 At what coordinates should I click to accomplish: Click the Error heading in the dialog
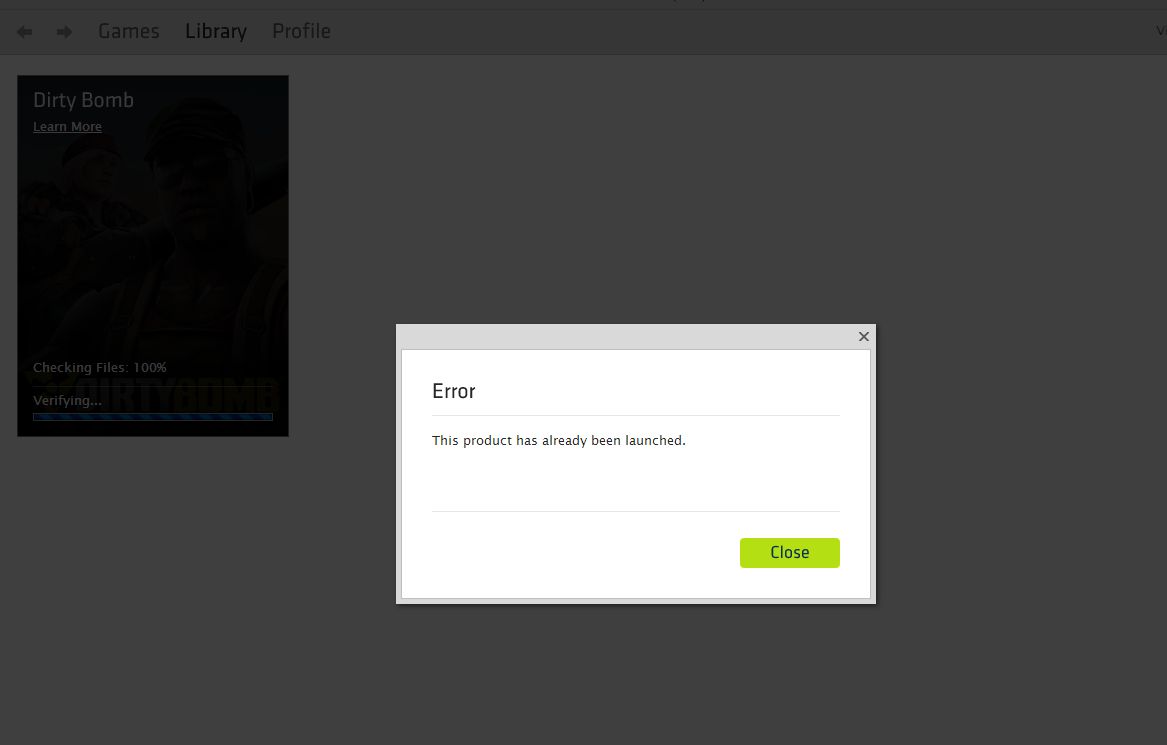click(453, 391)
